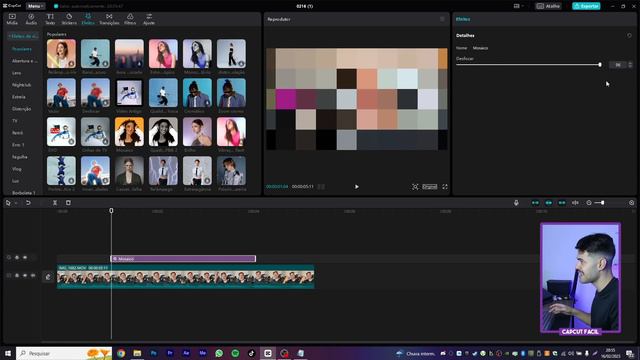Click the timeline fit/settings icon at far right
640x360 pixels.
point(631,203)
